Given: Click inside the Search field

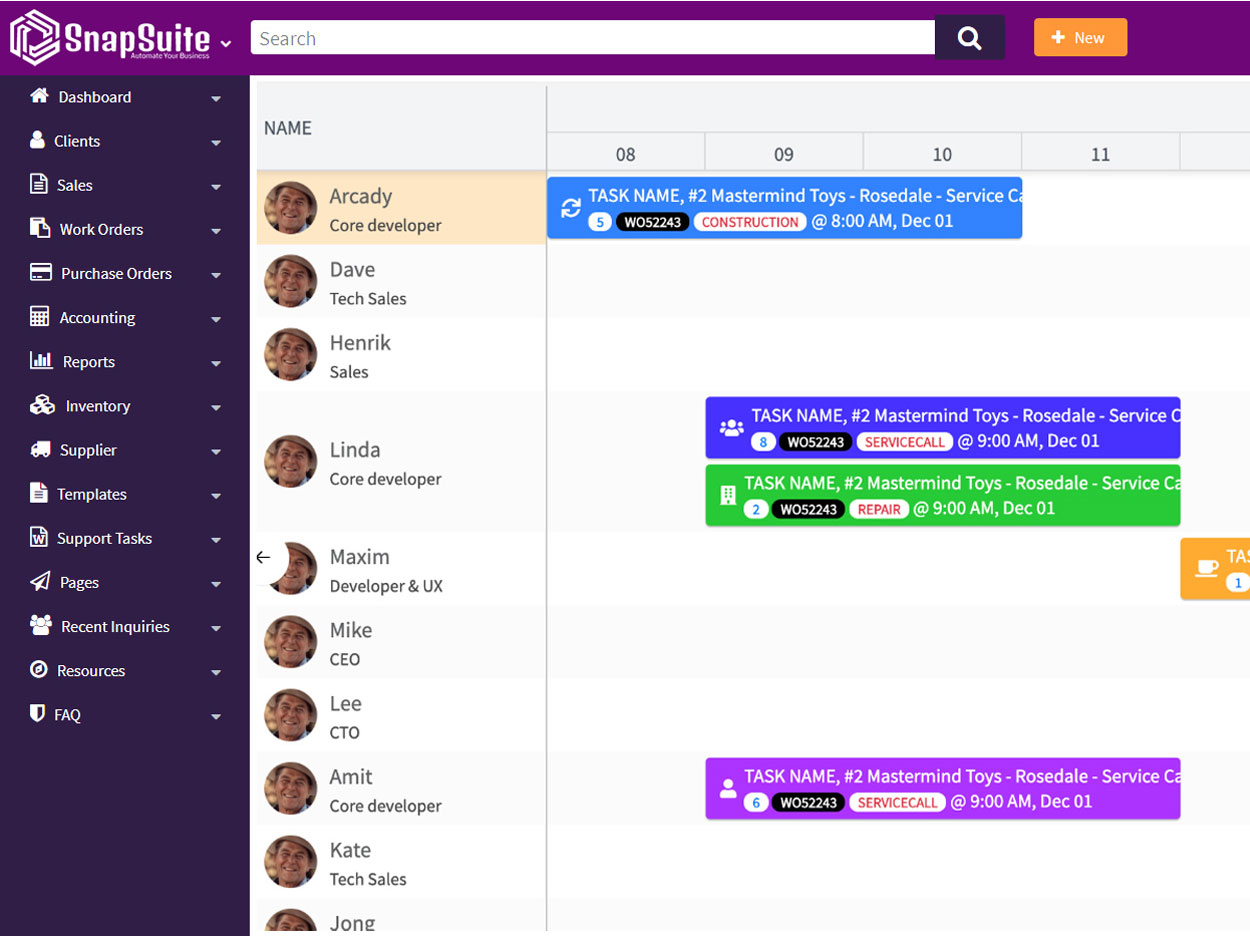Looking at the screenshot, I should tap(590, 38).
